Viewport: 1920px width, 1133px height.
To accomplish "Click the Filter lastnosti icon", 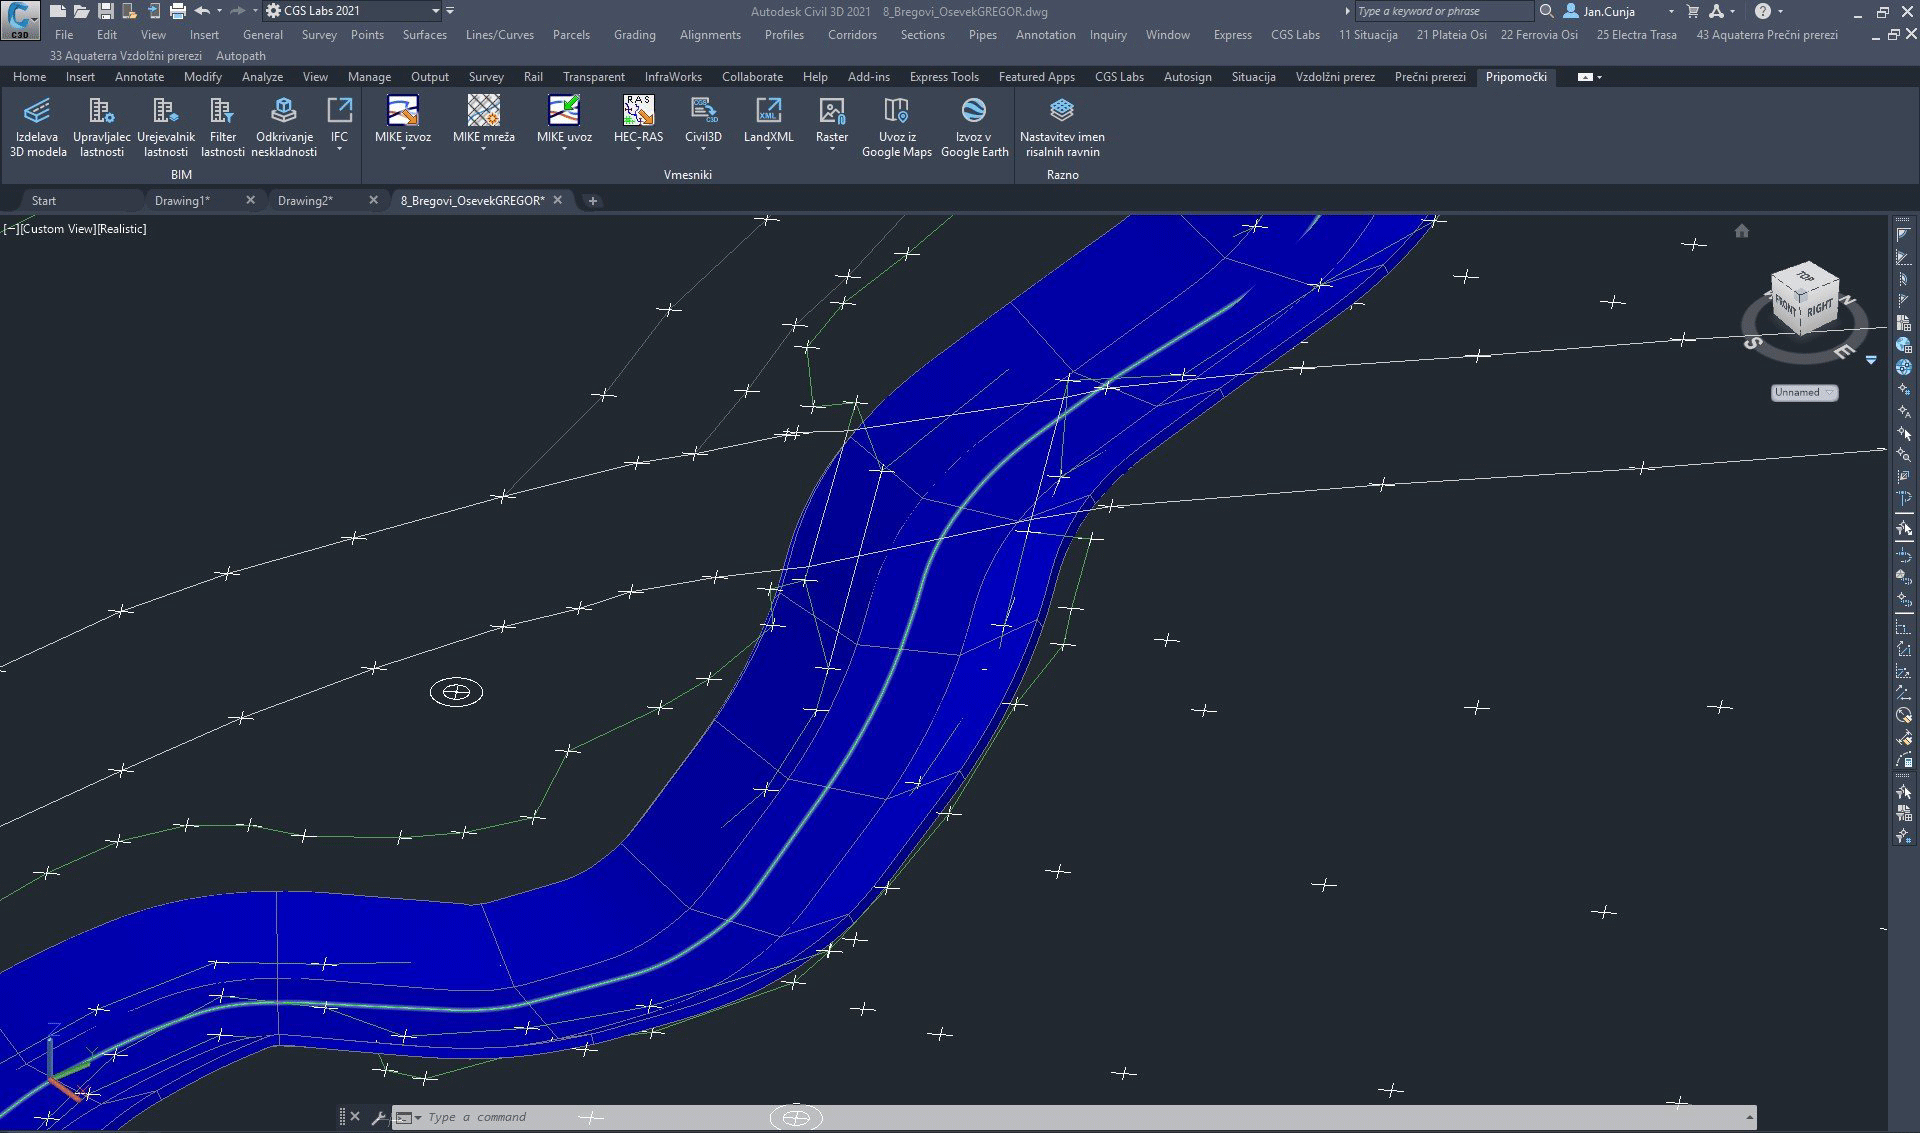I will (x=222, y=112).
